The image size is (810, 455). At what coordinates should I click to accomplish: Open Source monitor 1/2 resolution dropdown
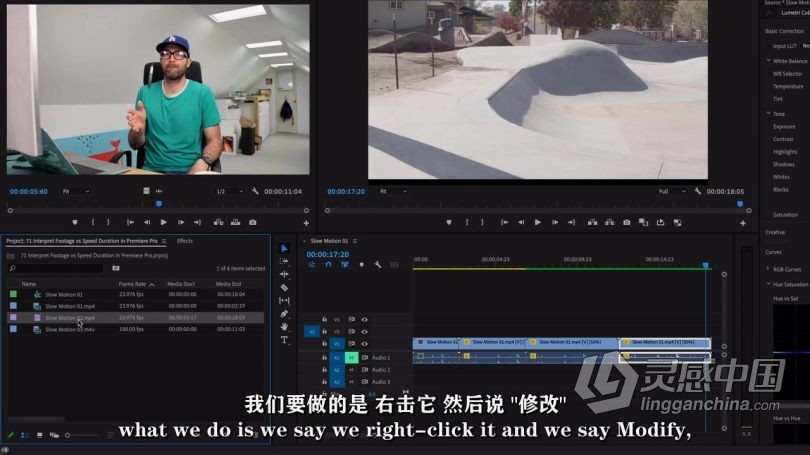(x=229, y=191)
